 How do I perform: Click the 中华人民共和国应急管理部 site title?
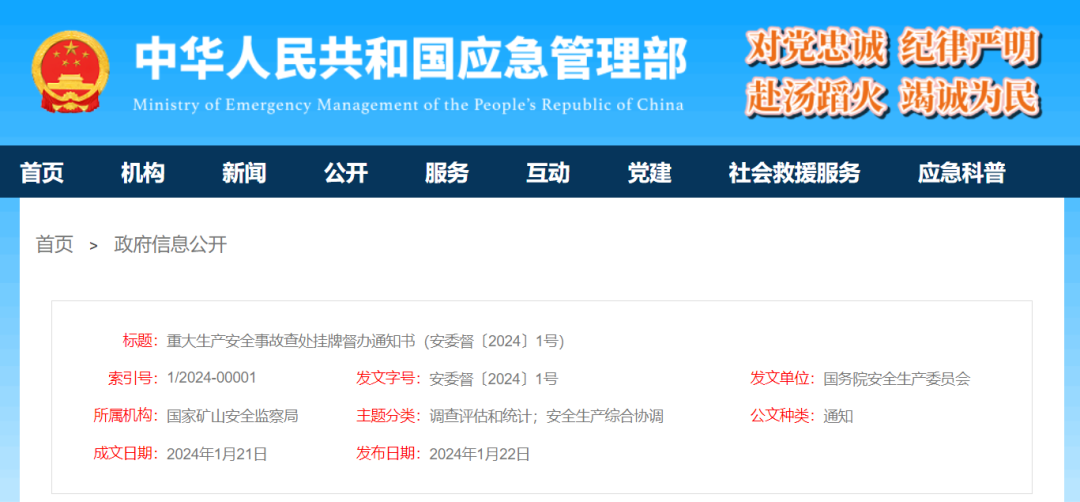pyautogui.click(x=411, y=59)
